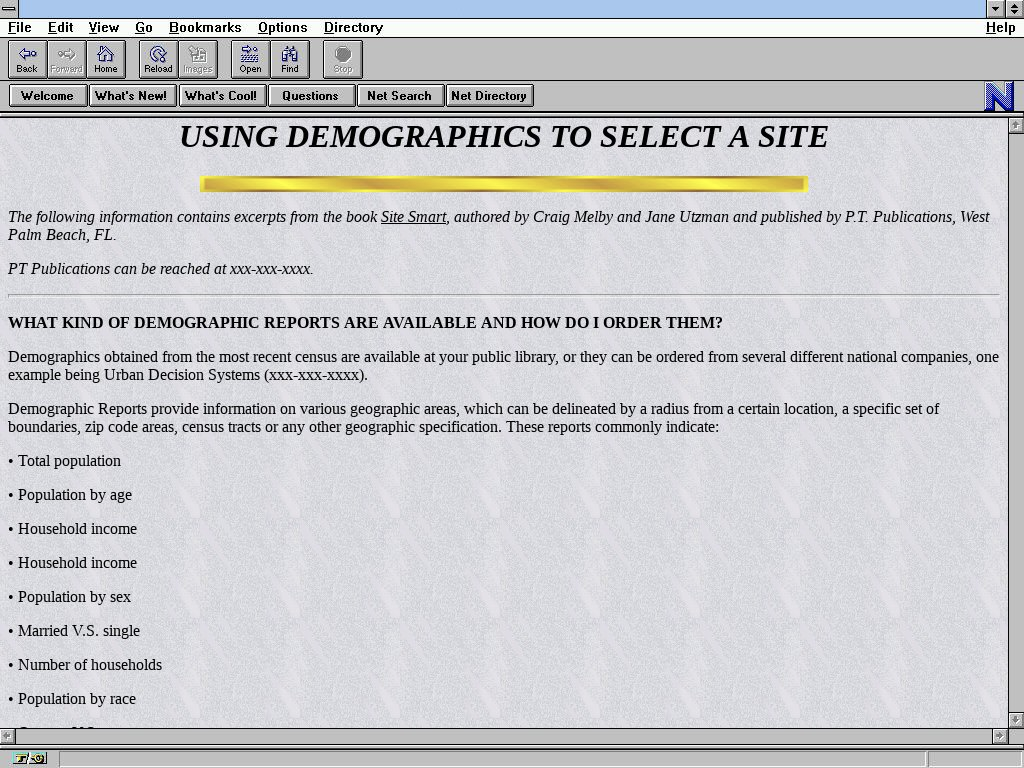1024x768 pixels.
Task: Open the Help menu
Action: pyautogui.click(x=1000, y=27)
